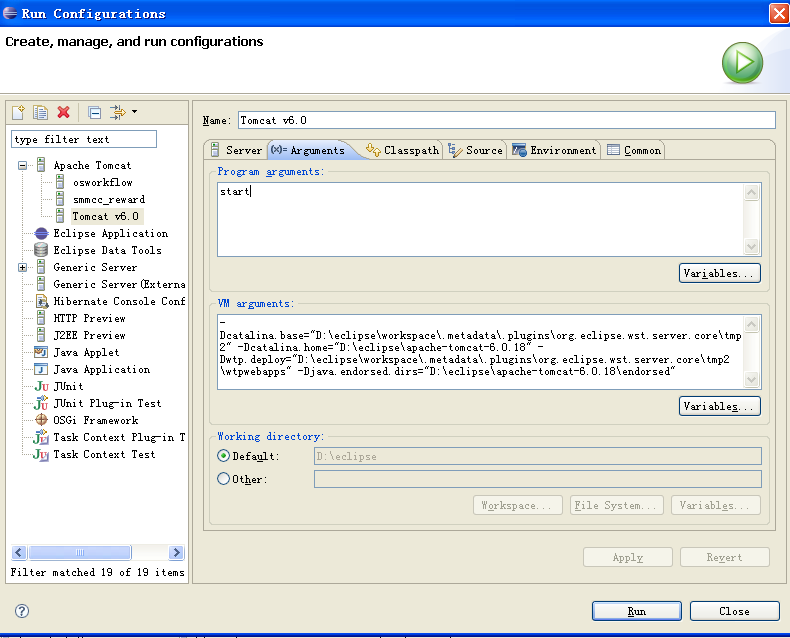Click the OSGi Framework icon
Screen dimensions: 790x638
[x=41, y=420]
